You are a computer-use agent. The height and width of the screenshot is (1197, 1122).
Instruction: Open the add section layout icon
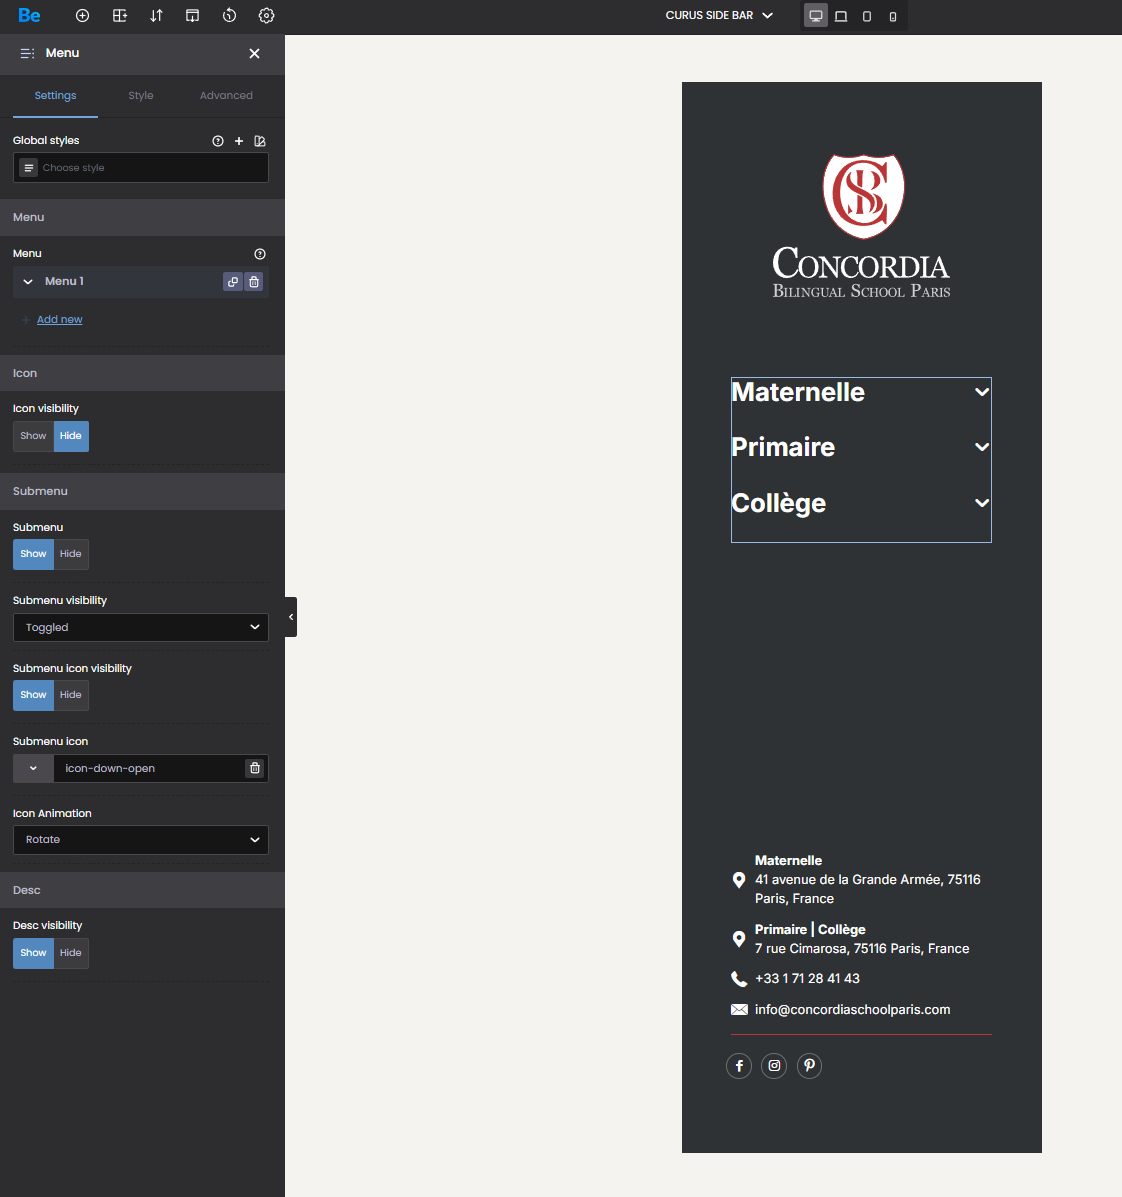click(120, 15)
